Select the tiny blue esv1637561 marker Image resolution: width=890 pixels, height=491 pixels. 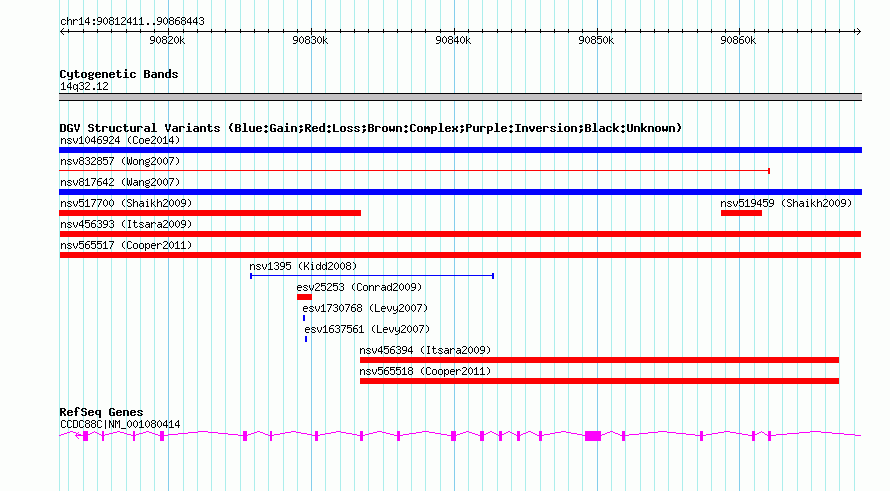point(306,339)
